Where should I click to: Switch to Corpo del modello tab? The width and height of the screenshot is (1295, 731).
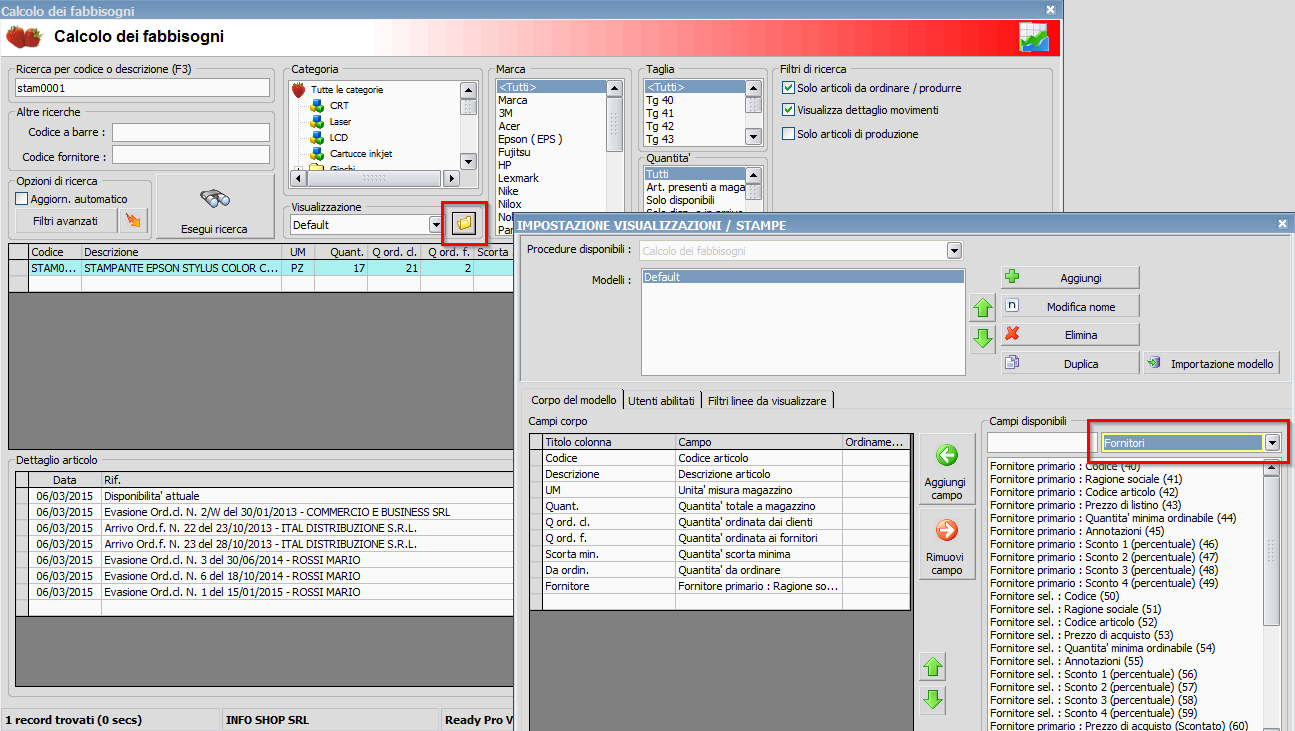click(x=573, y=400)
